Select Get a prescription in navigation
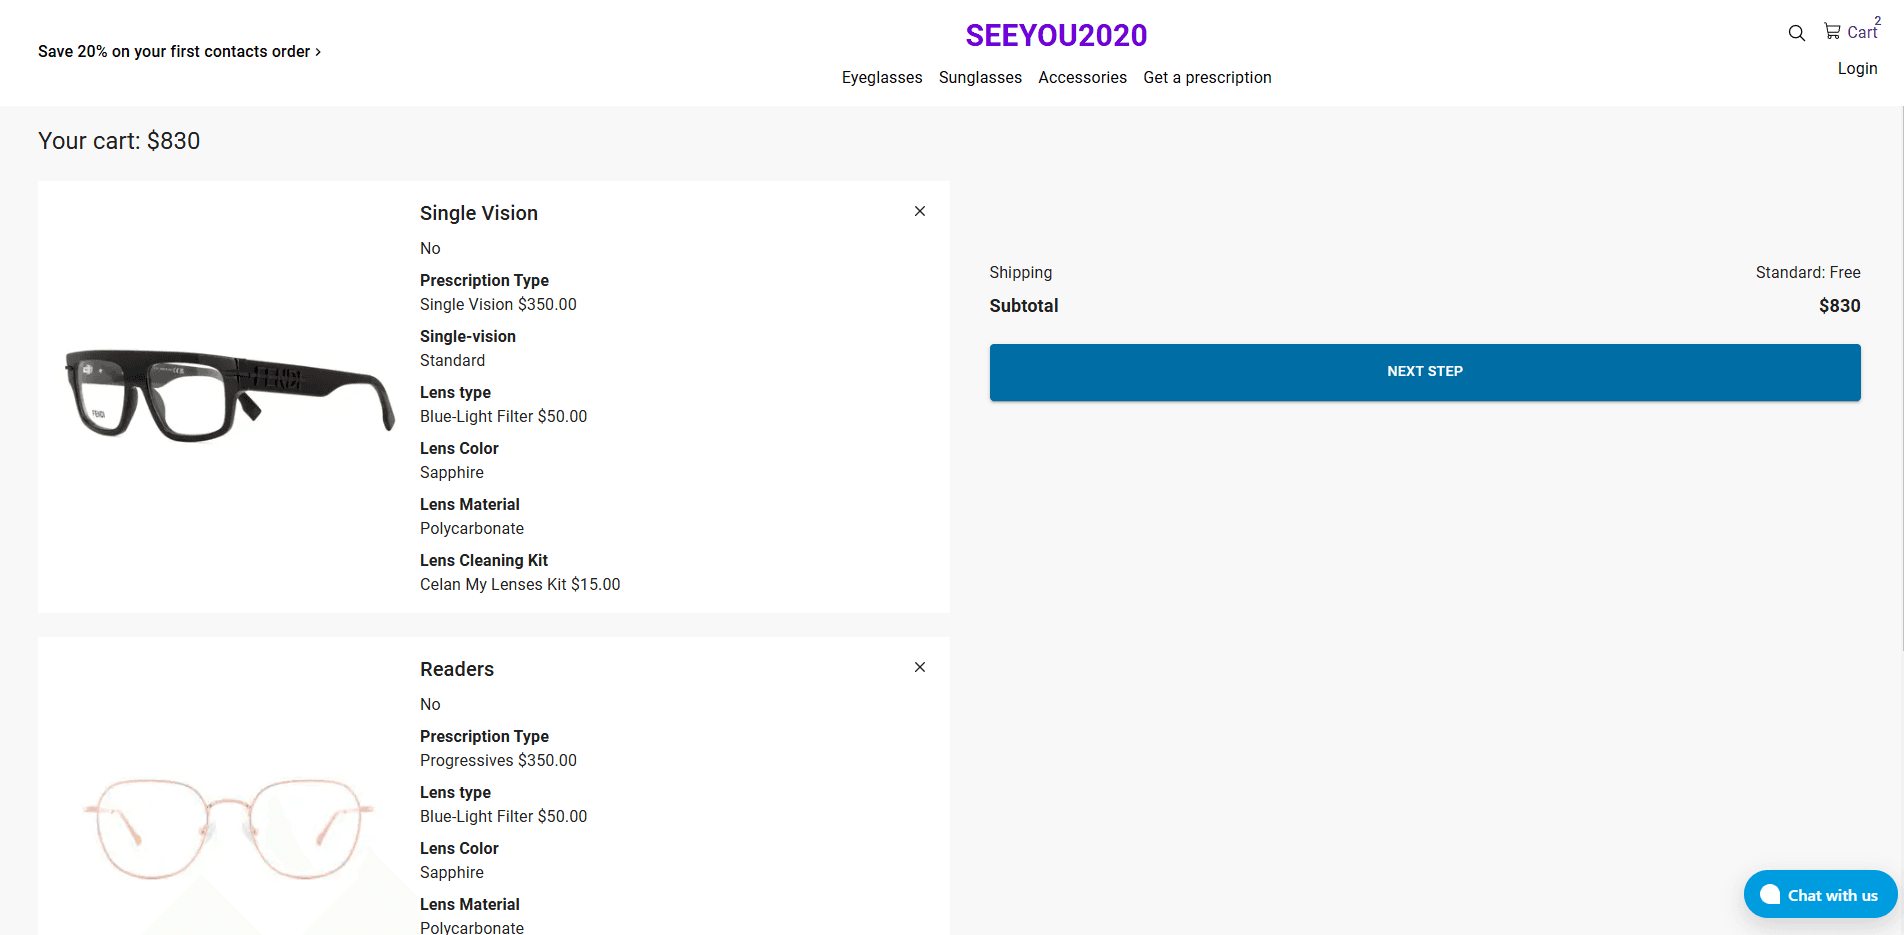The width and height of the screenshot is (1904, 935). pos(1207,78)
